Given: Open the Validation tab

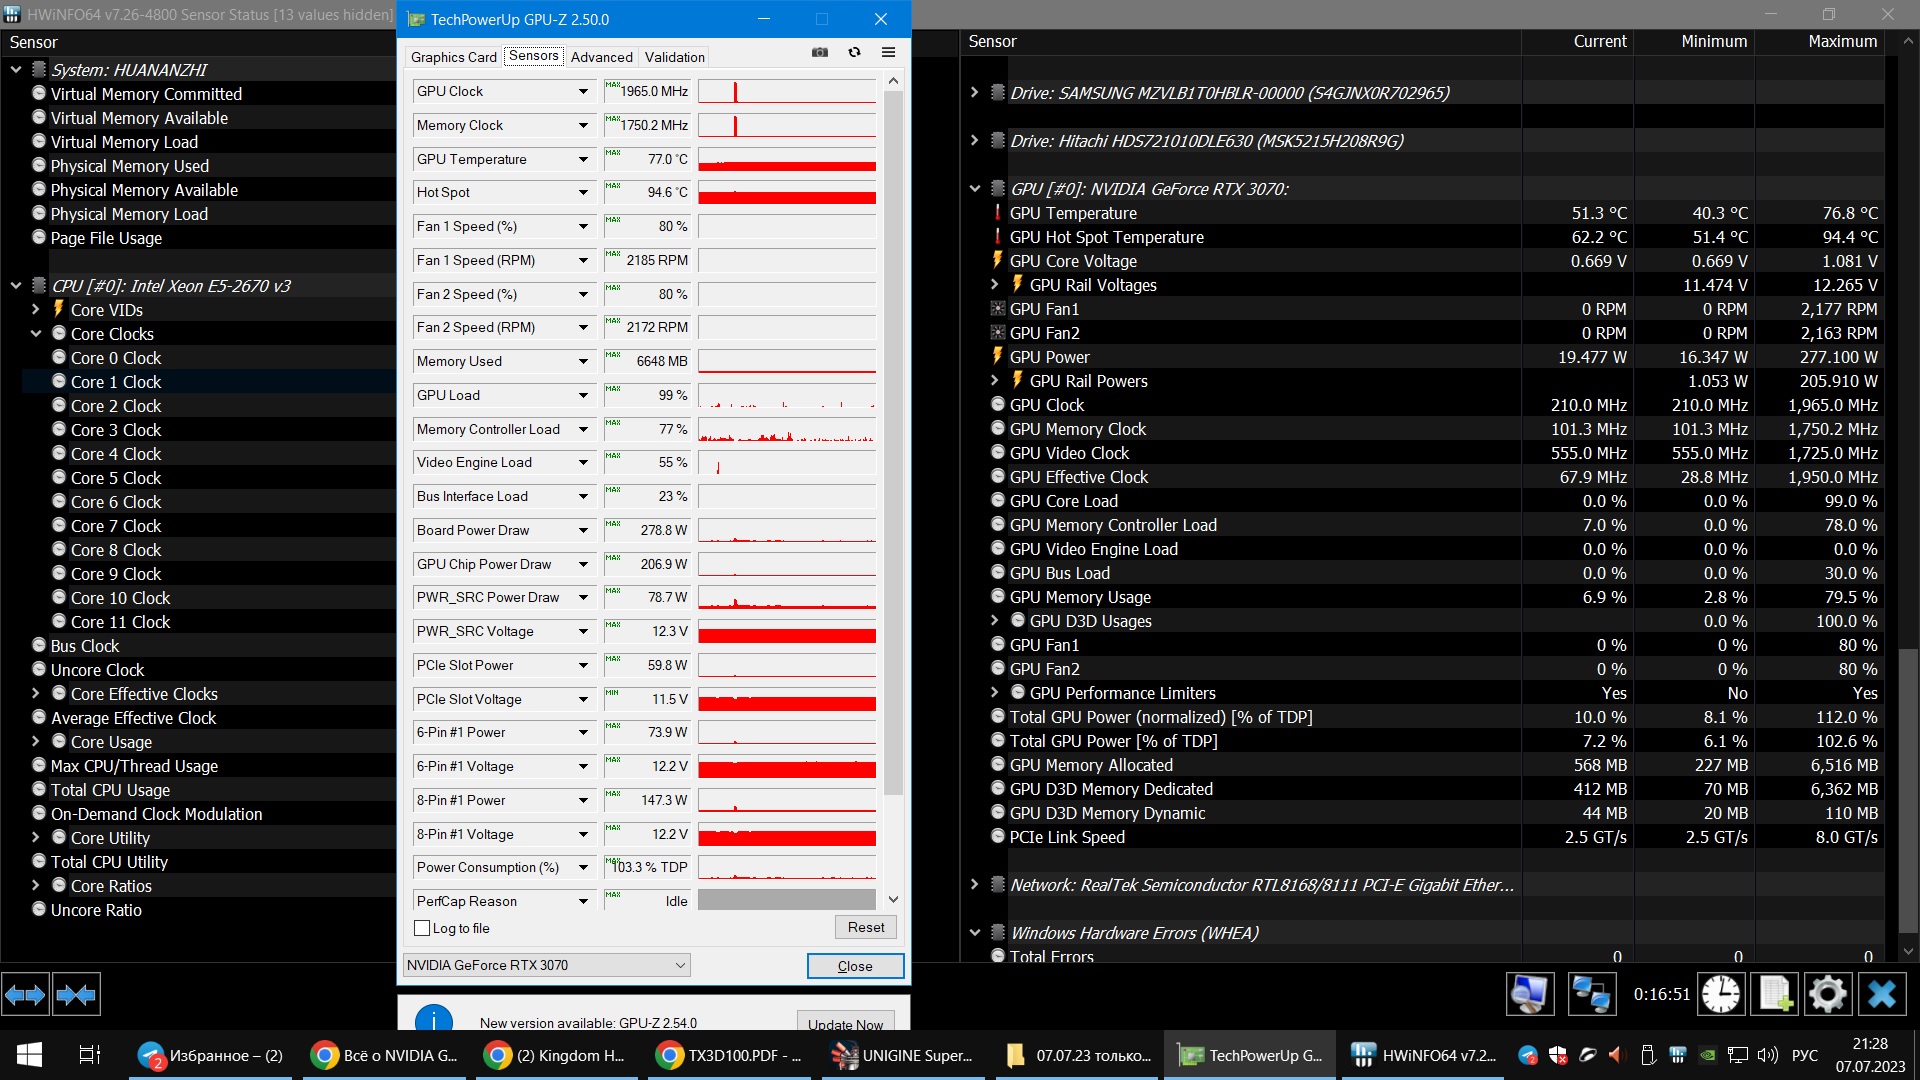Looking at the screenshot, I should tap(674, 57).
